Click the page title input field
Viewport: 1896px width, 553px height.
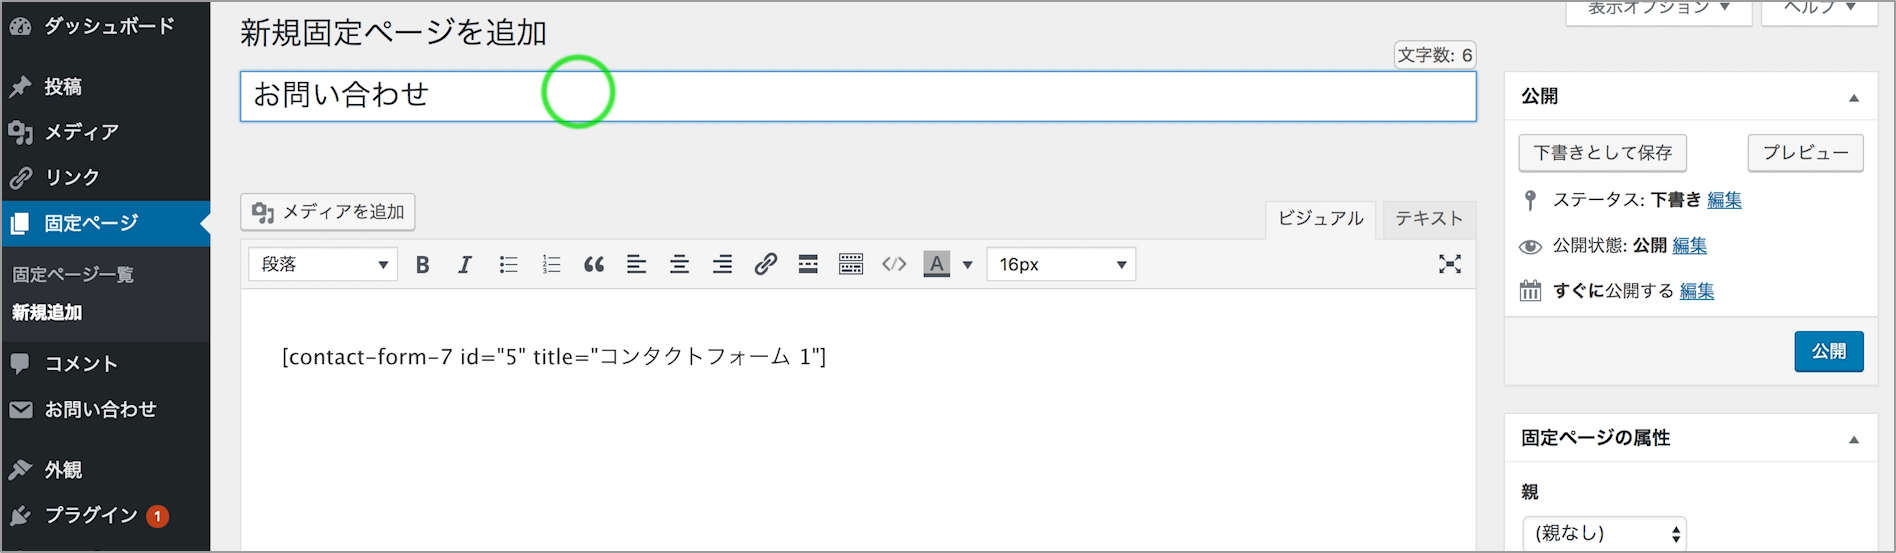pyautogui.click(x=858, y=96)
